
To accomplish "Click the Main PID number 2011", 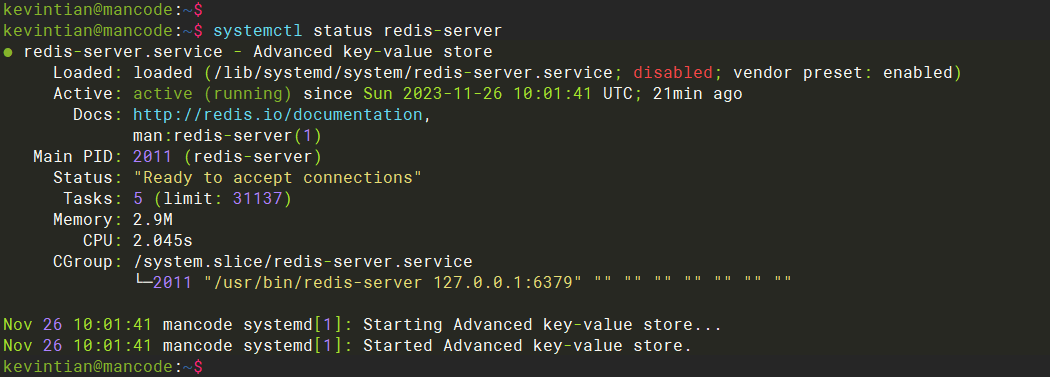I will pos(153,157).
